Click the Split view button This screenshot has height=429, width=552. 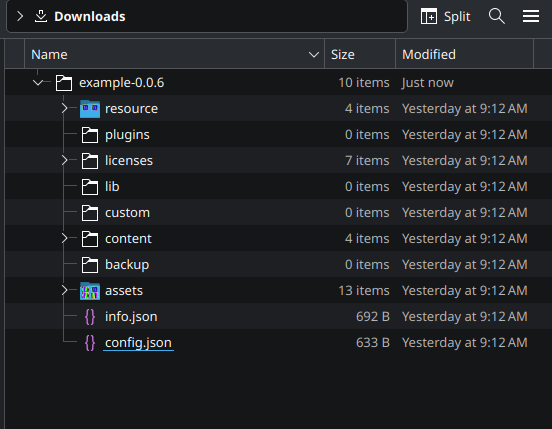pyautogui.click(x=445, y=16)
